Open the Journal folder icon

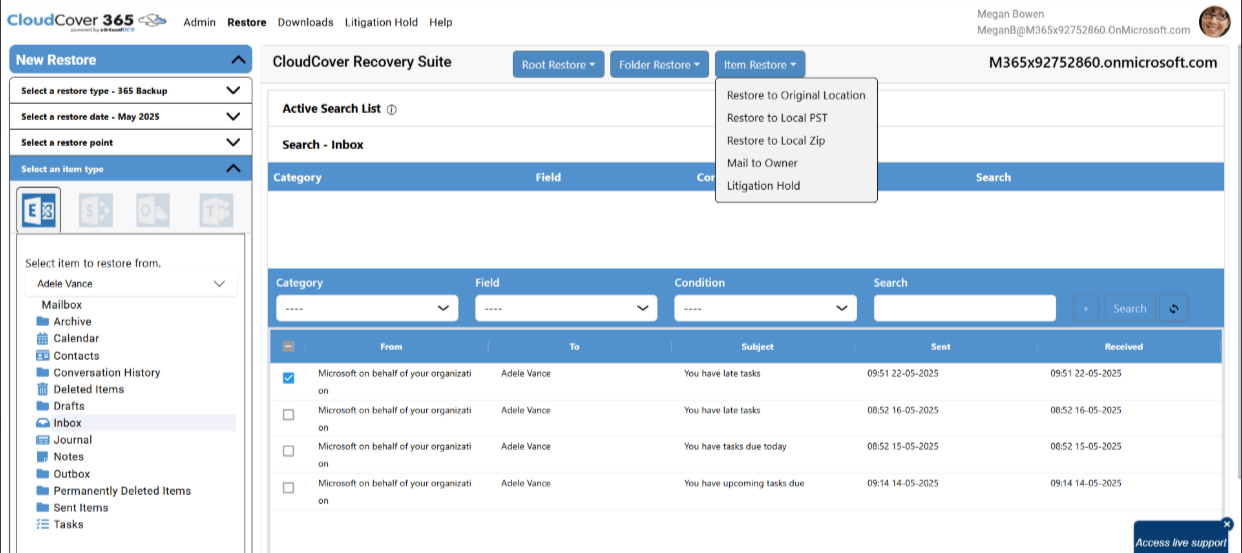click(x=43, y=440)
